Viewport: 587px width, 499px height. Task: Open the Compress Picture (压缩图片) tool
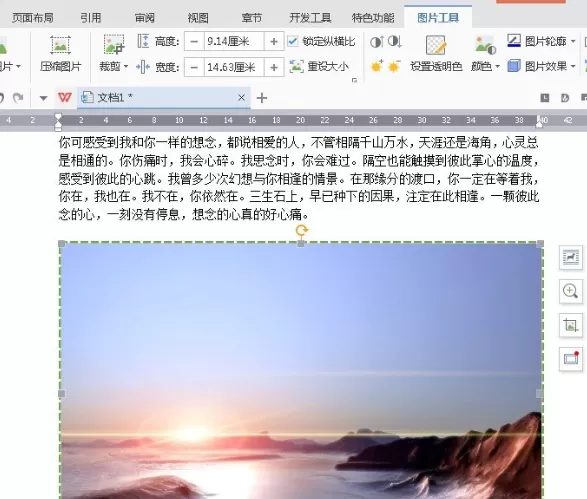60,53
